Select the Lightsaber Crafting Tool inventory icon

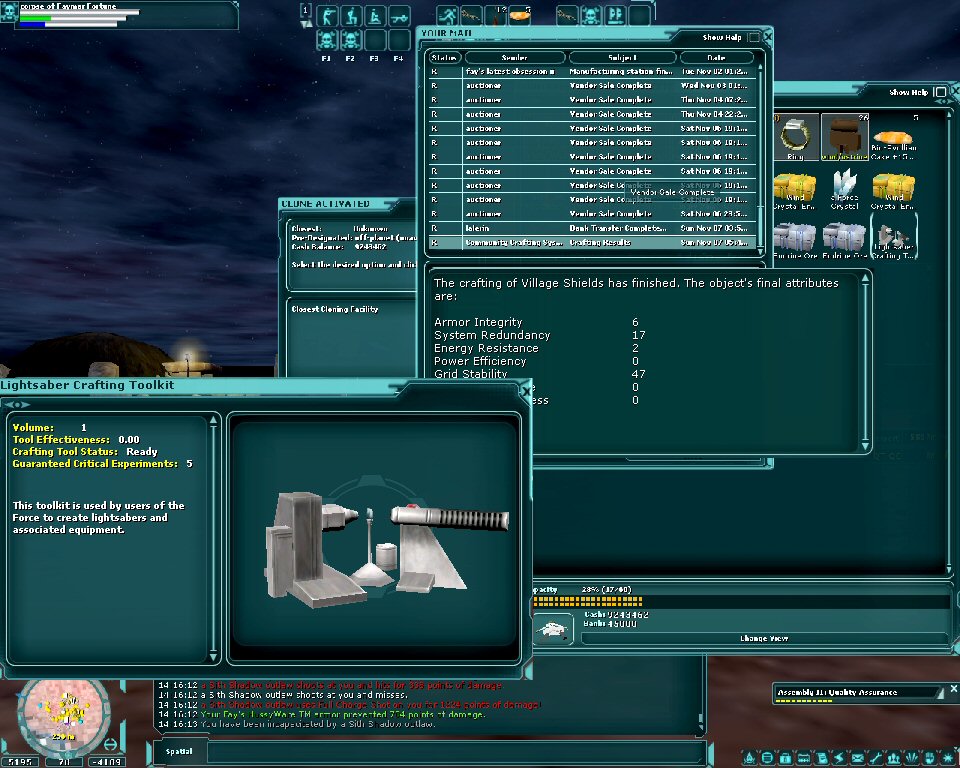893,236
